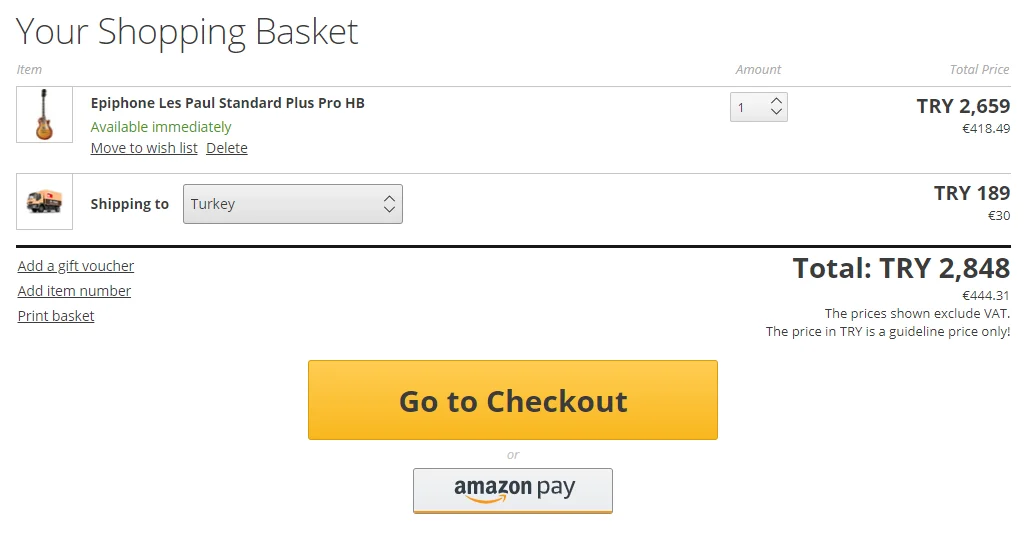Open the Amount quantity selector
This screenshot has width=1034, height=533.
[758, 107]
